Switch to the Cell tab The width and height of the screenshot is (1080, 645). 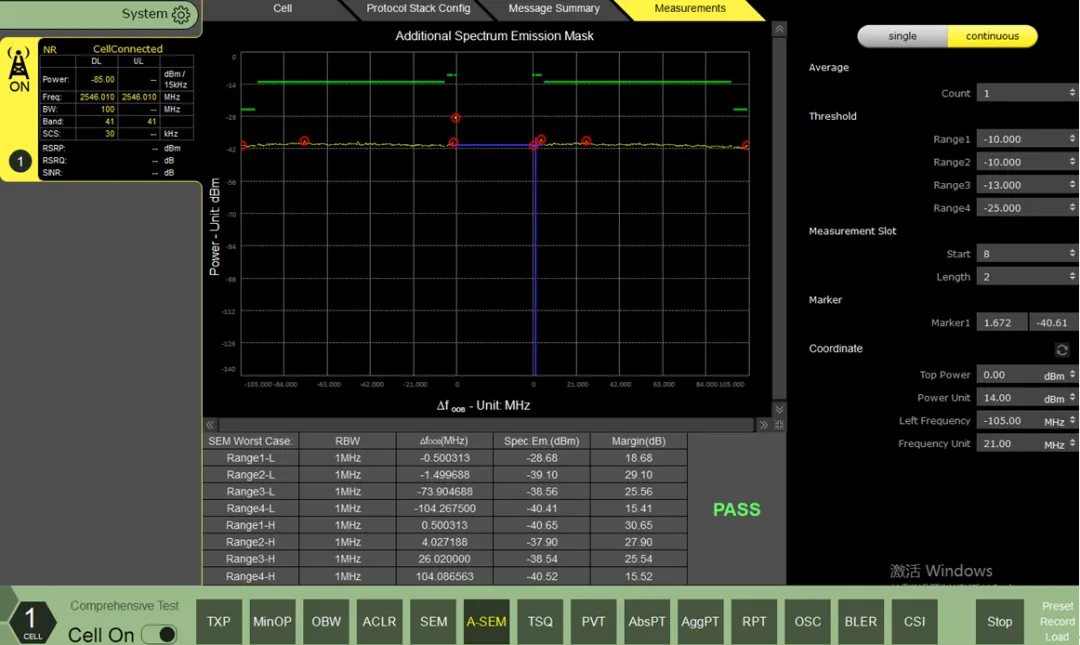coord(282,9)
